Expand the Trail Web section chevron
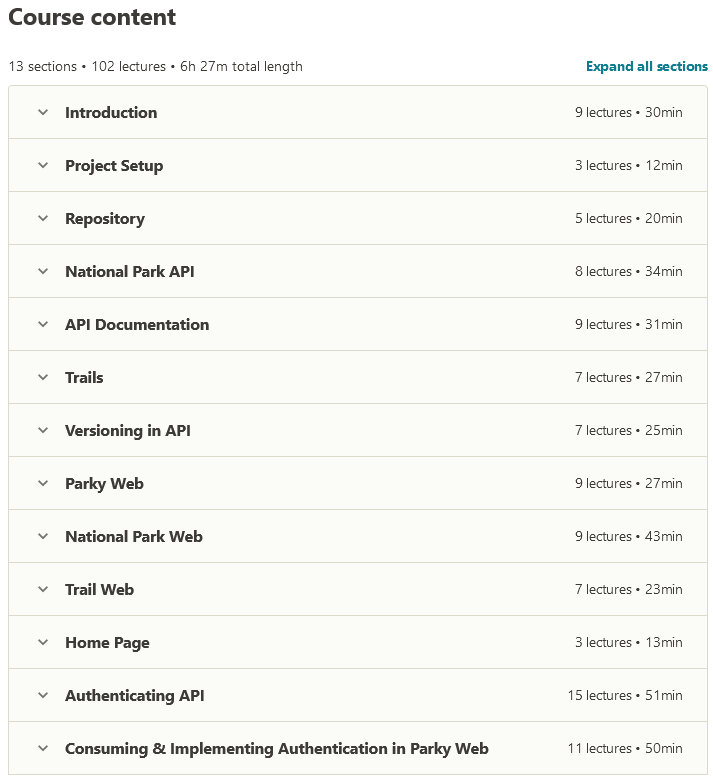 [43, 590]
